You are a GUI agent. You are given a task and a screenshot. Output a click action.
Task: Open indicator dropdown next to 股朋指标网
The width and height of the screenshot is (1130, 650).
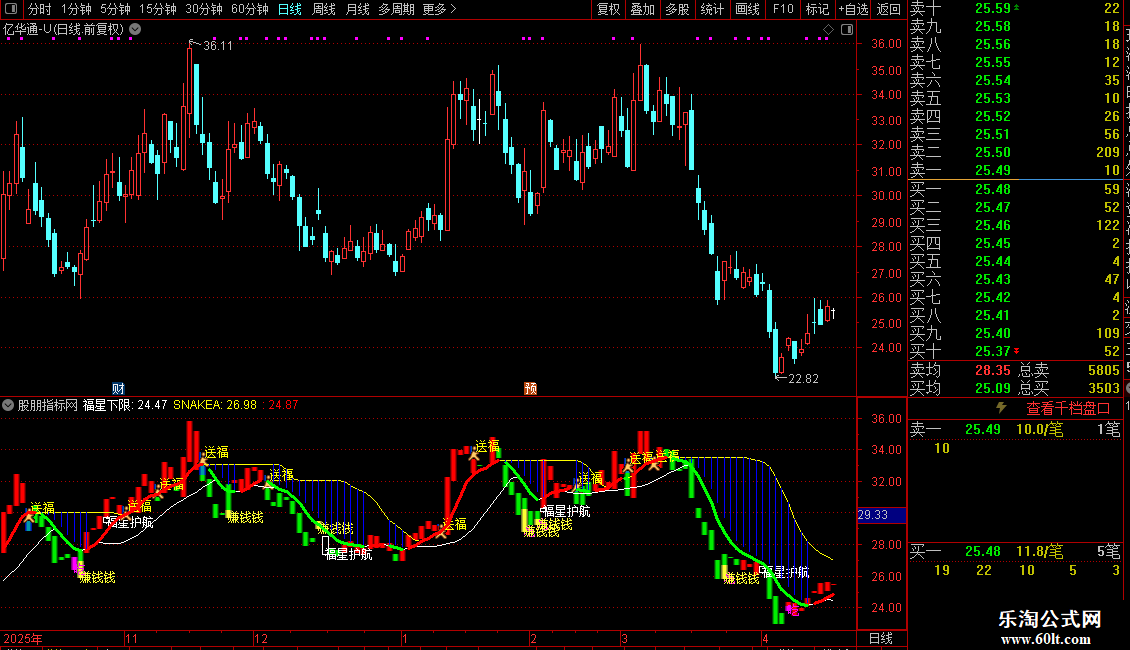(x=8, y=405)
